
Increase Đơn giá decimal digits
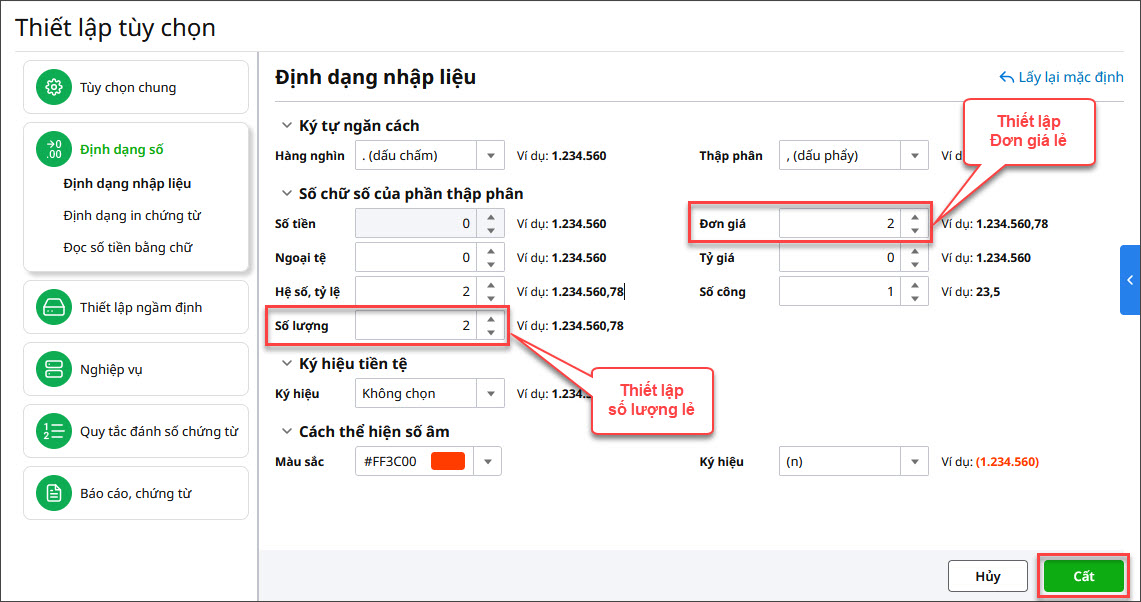pyautogui.click(x=915, y=217)
